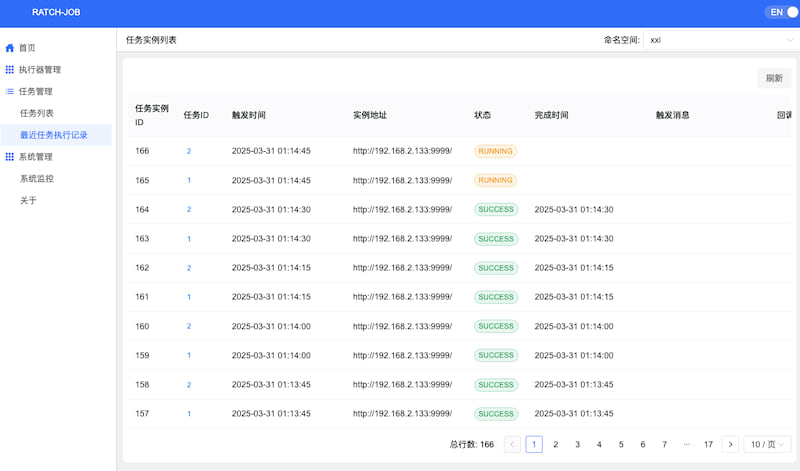Image resolution: width=800 pixels, height=471 pixels.
Task: Open task ID link 1 in row 161
Action: pos(189,297)
